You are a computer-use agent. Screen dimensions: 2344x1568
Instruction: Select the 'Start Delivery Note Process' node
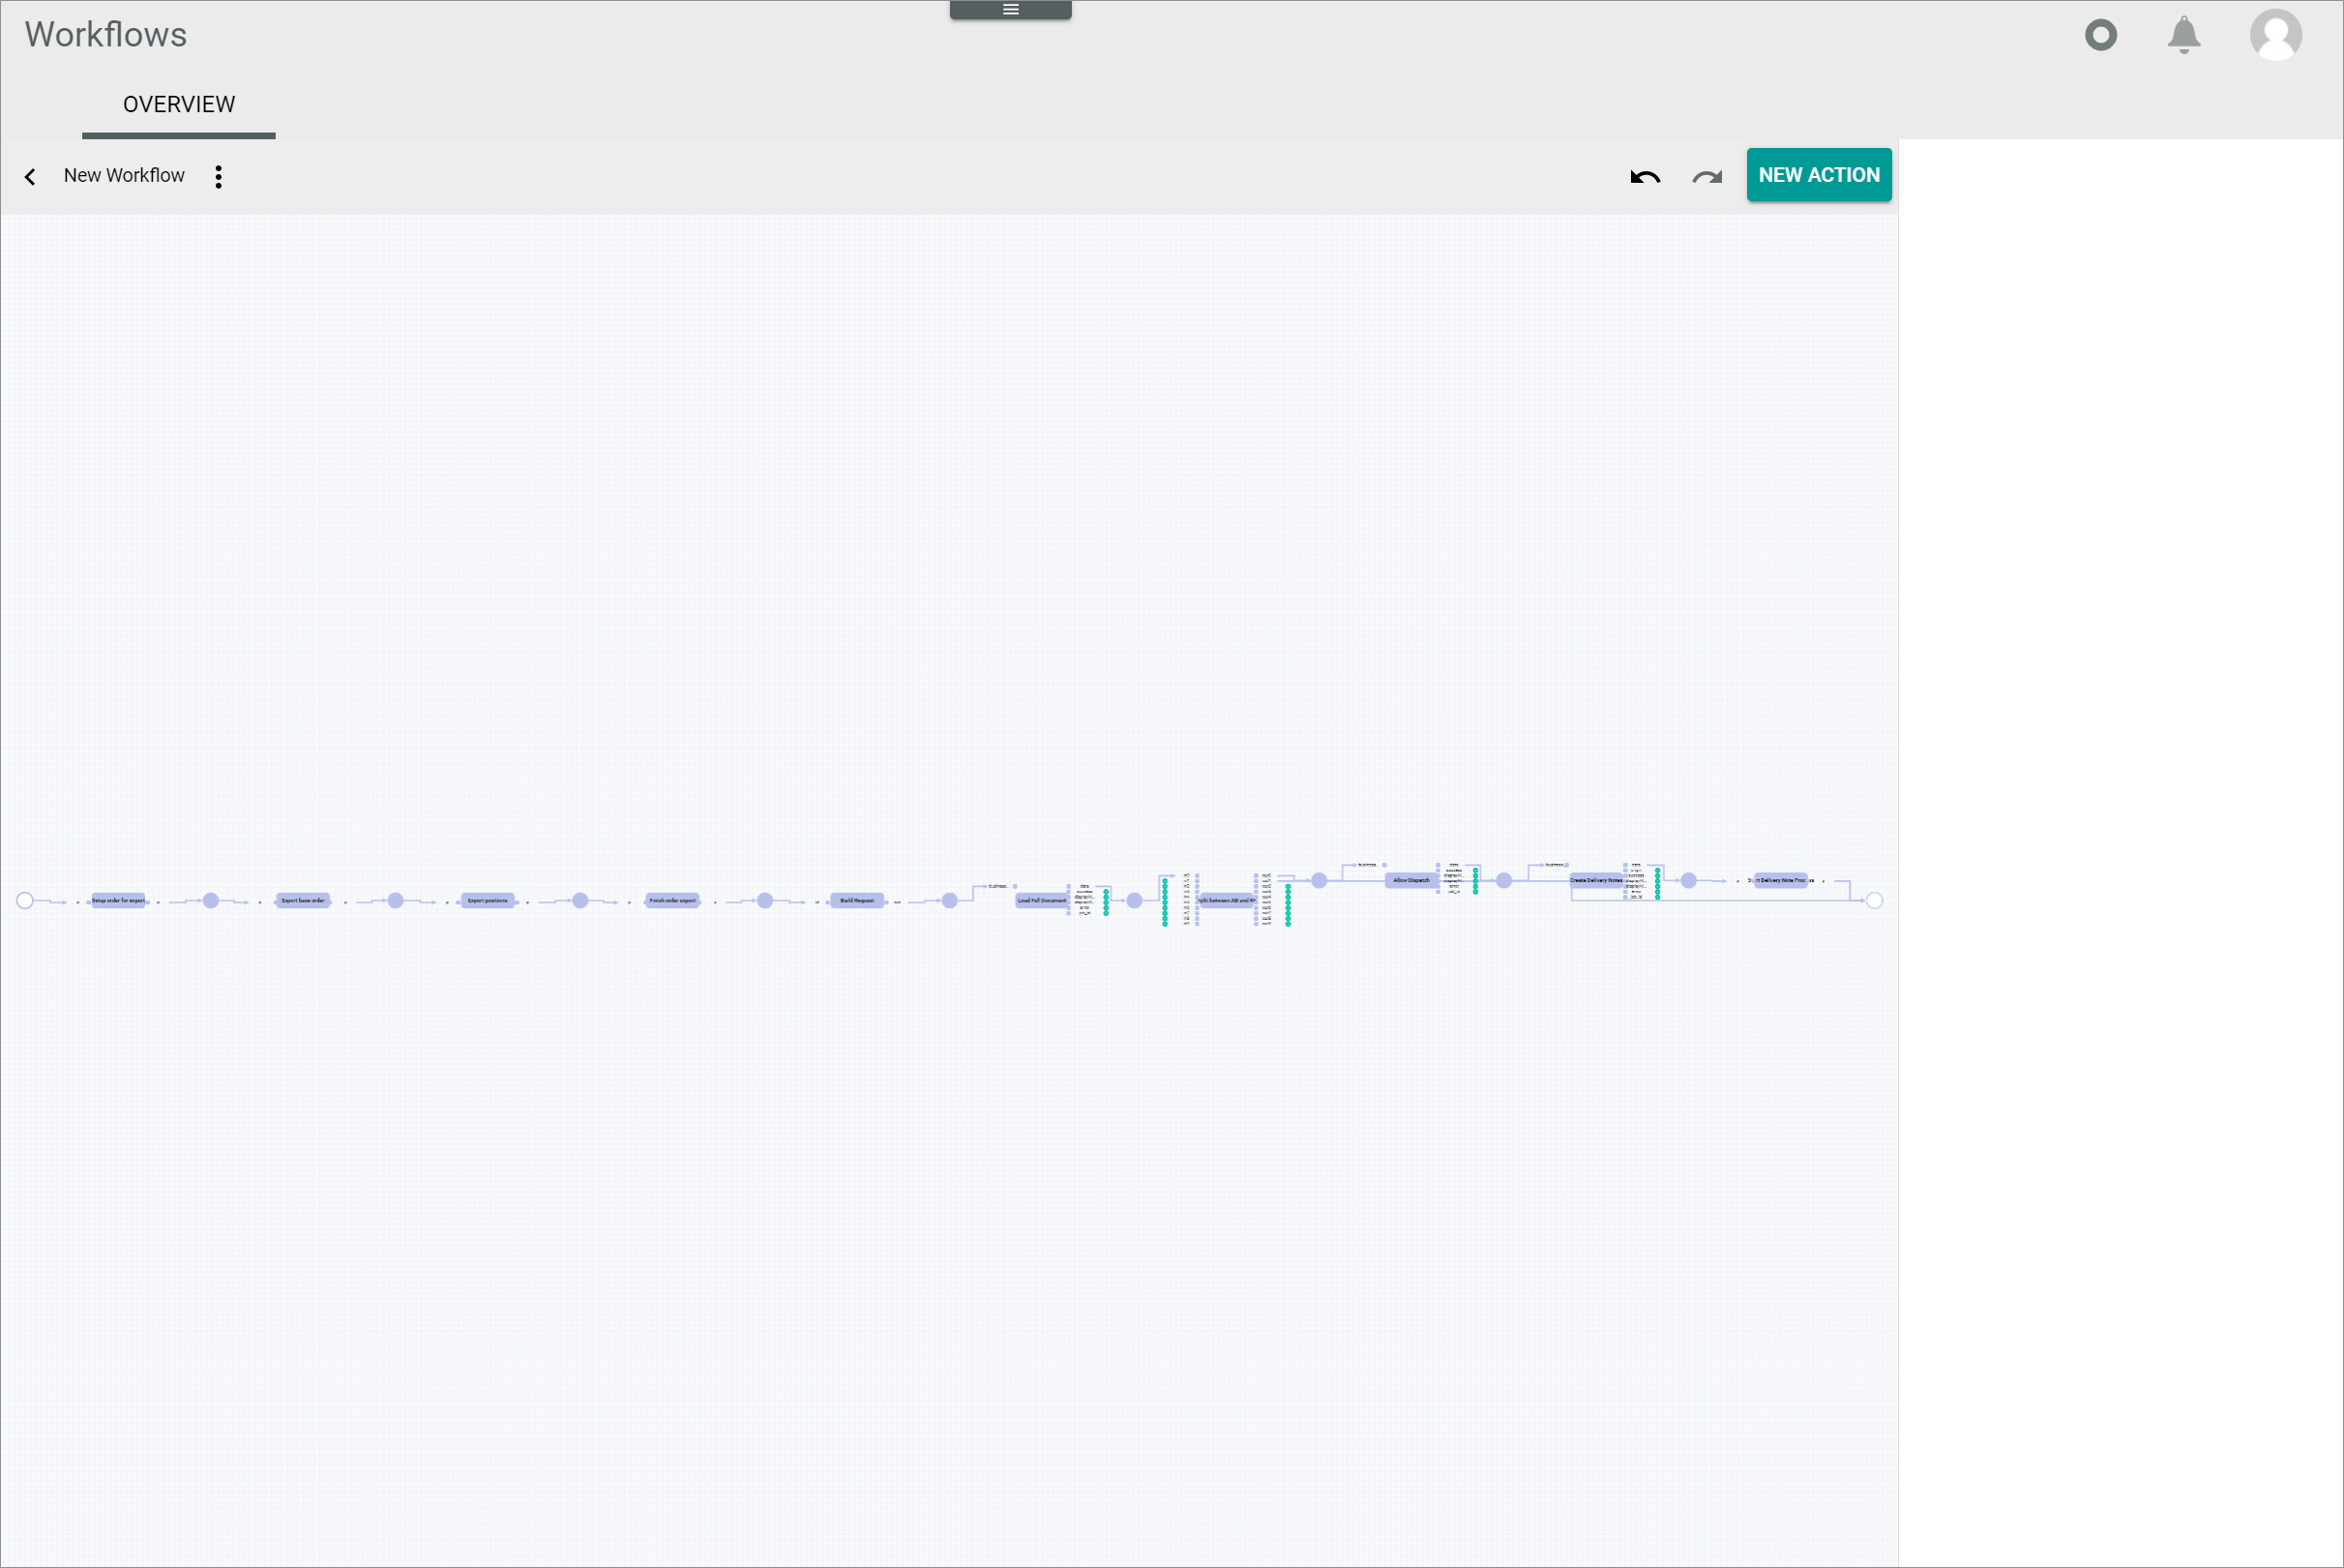click(1782, 881)
